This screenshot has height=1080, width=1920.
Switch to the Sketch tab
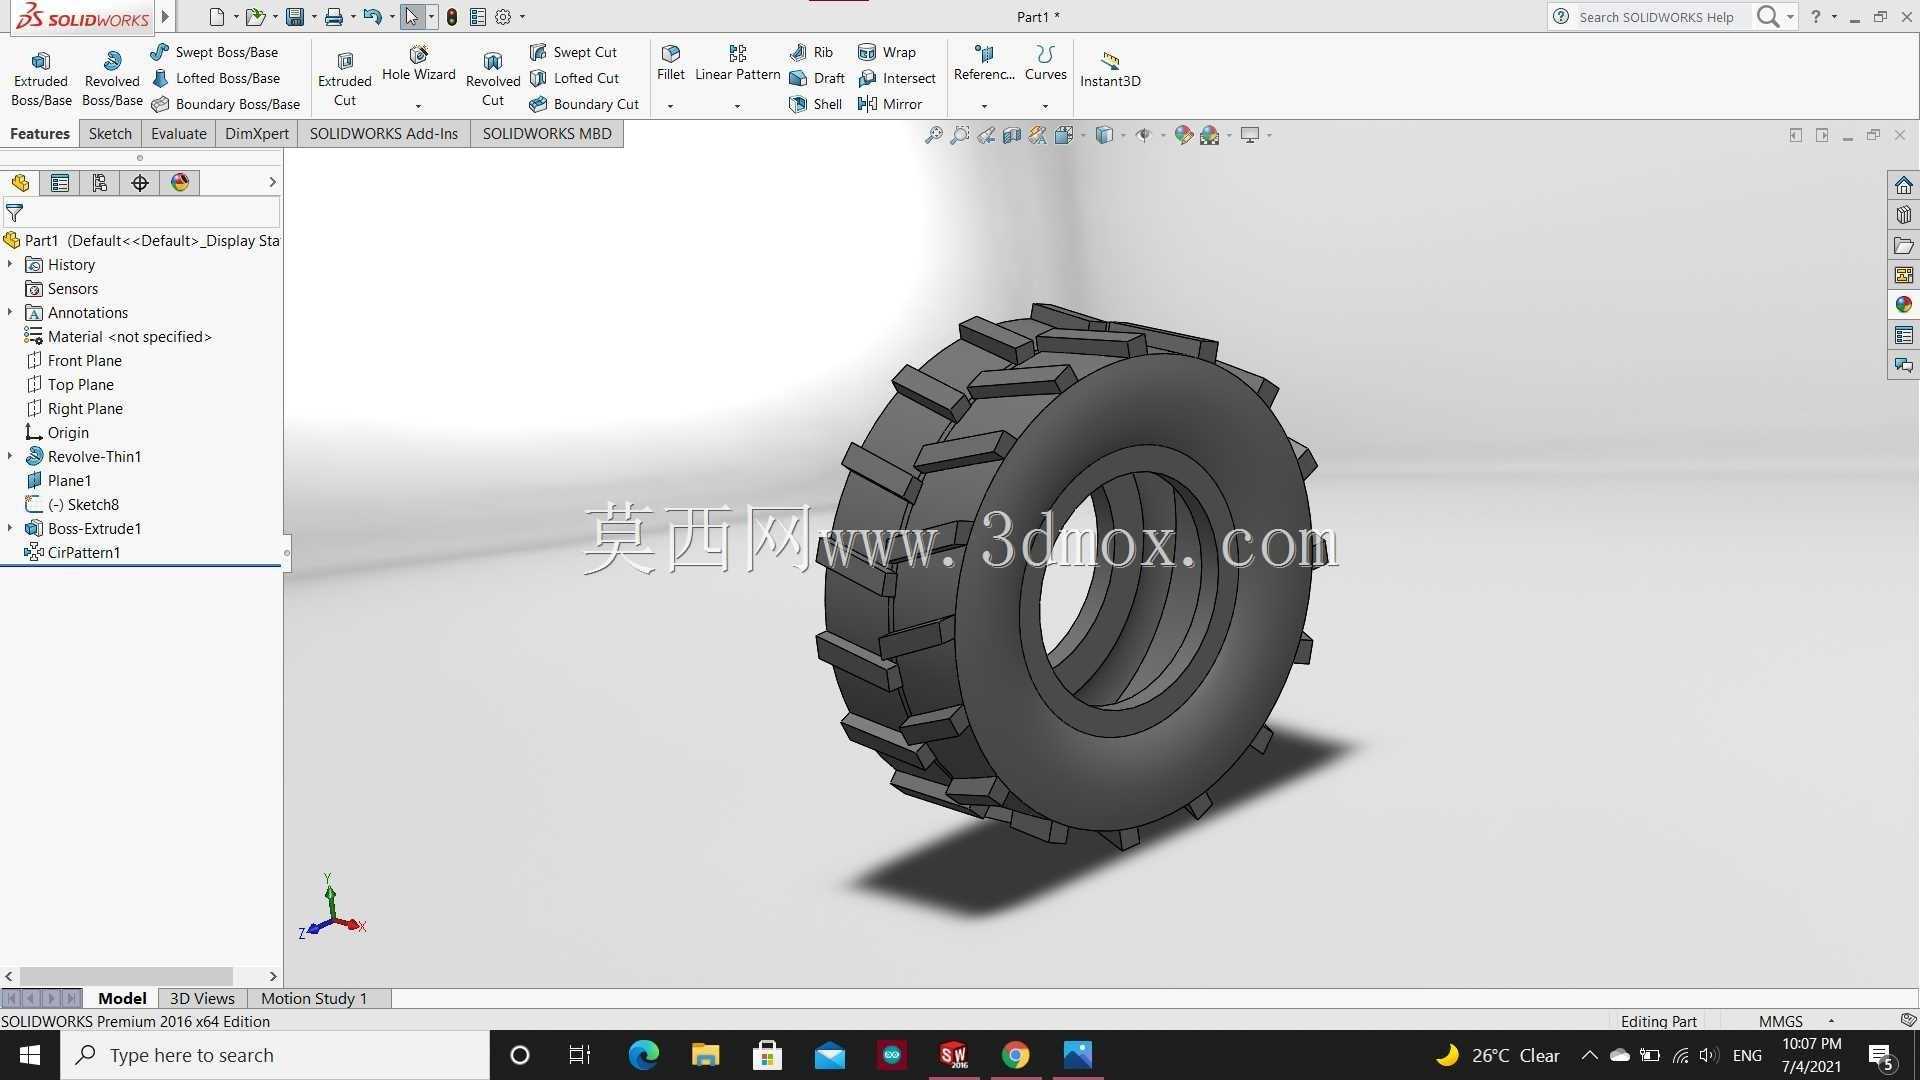[x=110, y=134]
